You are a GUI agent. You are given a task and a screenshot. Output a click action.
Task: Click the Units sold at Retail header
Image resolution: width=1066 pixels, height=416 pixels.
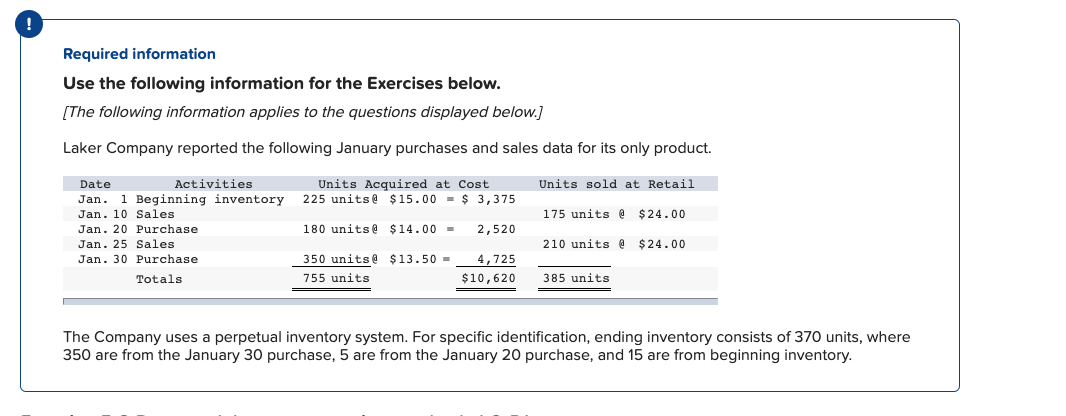[617, 184]
